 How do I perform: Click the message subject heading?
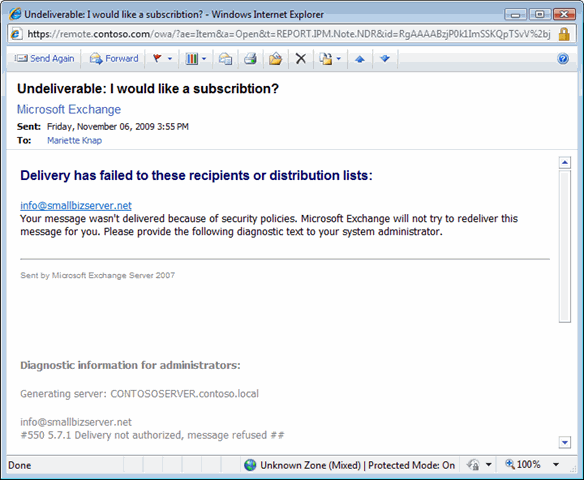(x=148, y=89)
